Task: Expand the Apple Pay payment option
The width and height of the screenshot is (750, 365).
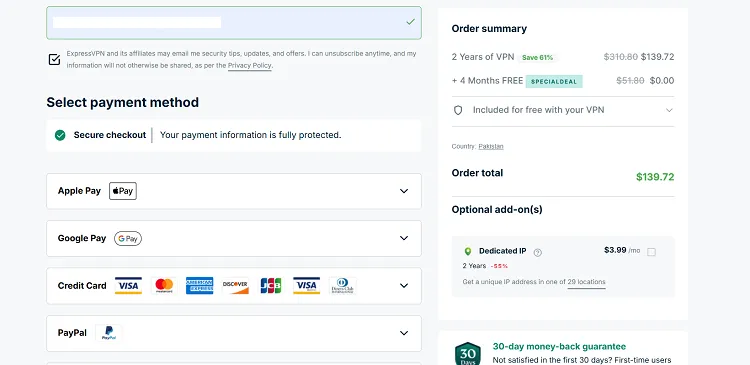Action: tap(234, 191)
